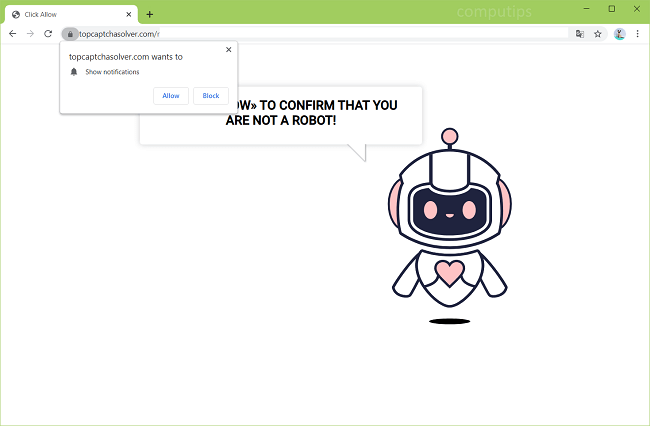Open a new tab with plus button
The height and width of the screenshot is (426, 650).
(x=150, y=14)
